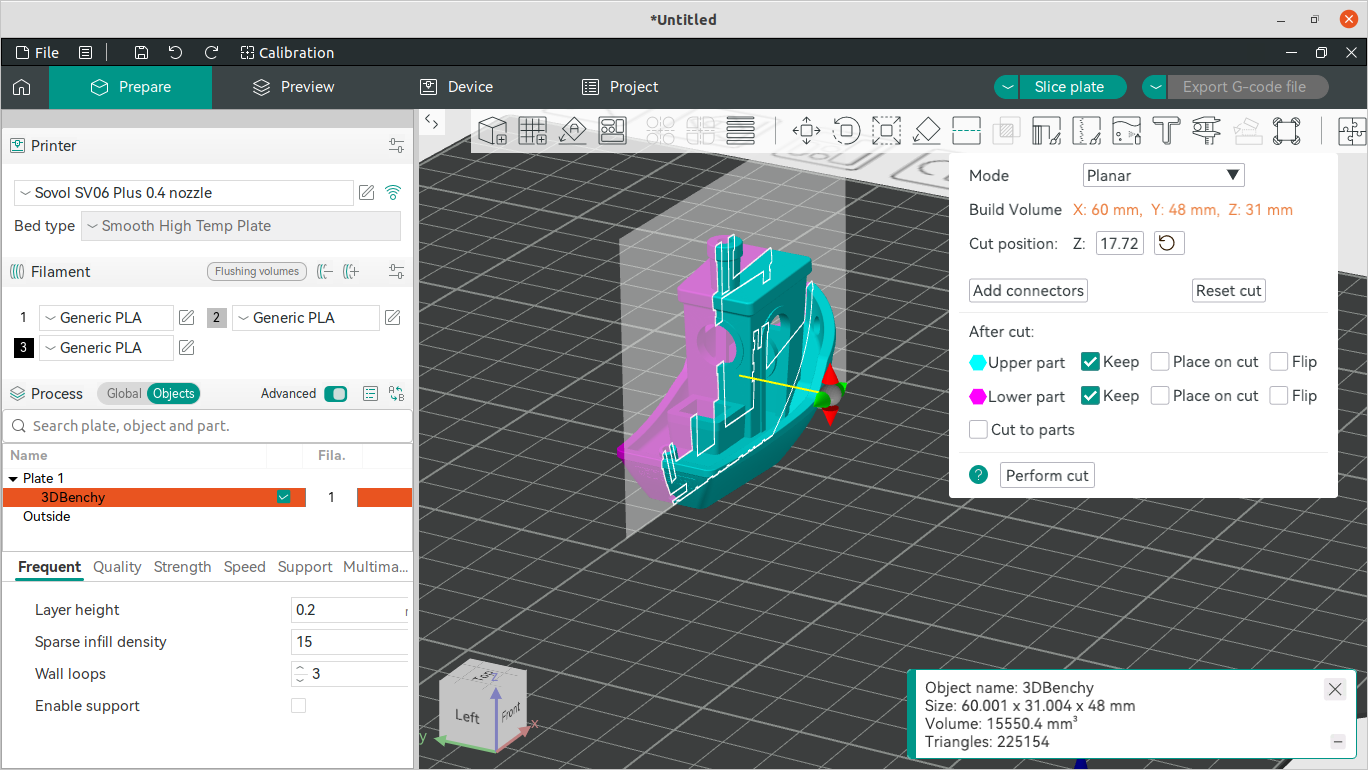Image resolution: width=1368 pixels, height=770 pixels.
Task: Collapse the Plate 1 tree node
Action: tap(13, 479)
